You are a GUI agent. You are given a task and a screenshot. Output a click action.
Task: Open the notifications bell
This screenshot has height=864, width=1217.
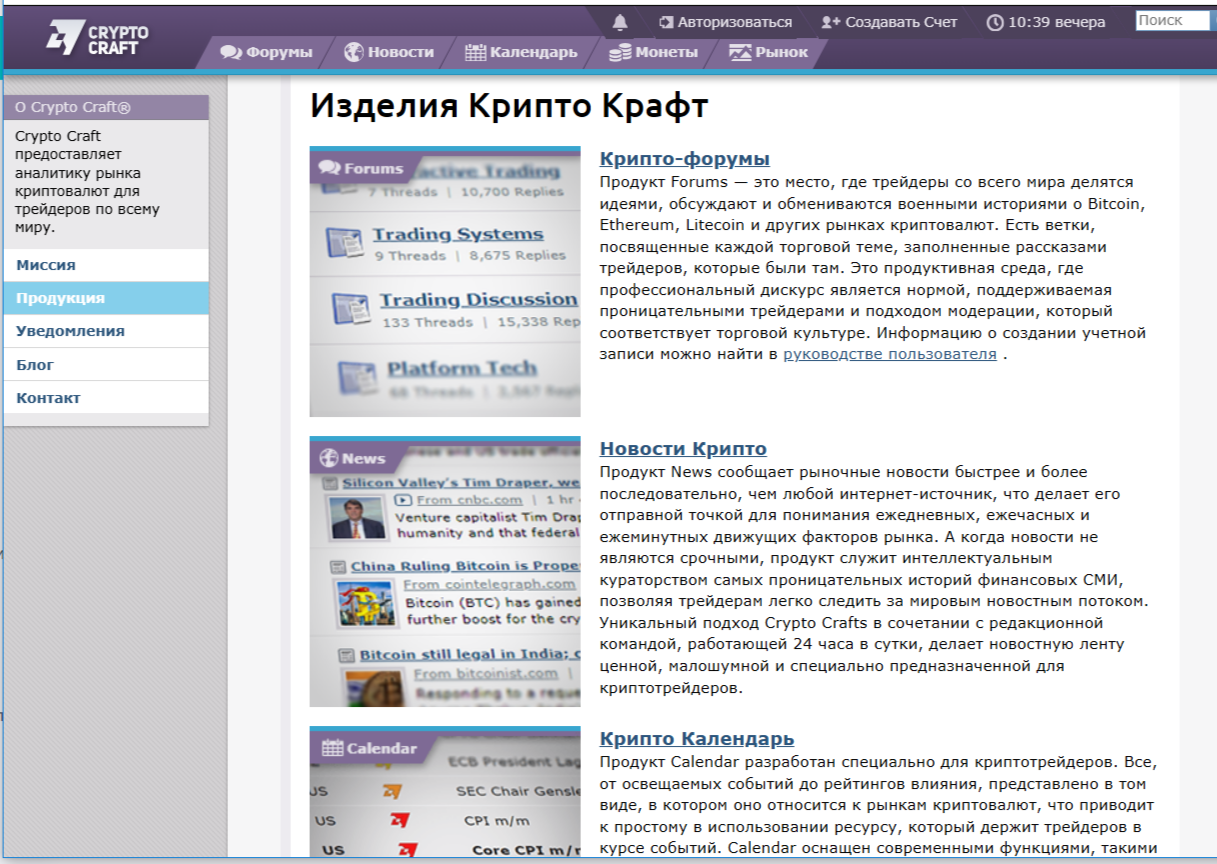tap(620, 22)
